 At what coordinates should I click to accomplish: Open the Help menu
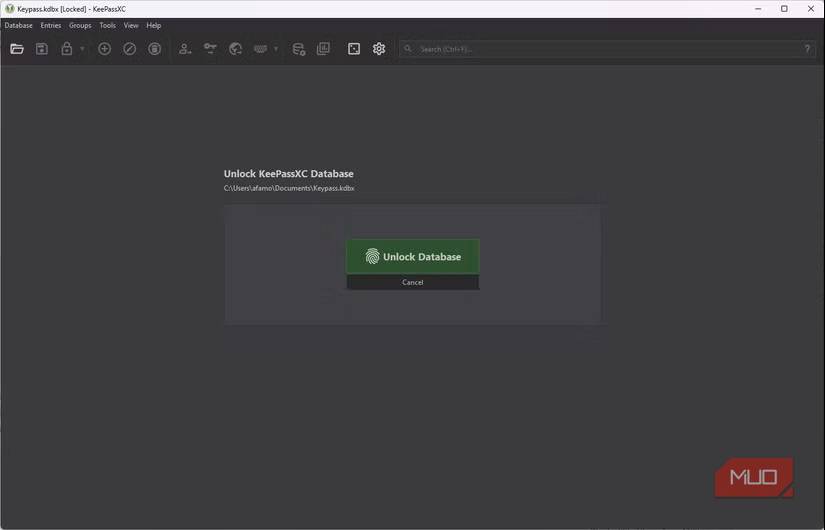(x=154, y=25)
